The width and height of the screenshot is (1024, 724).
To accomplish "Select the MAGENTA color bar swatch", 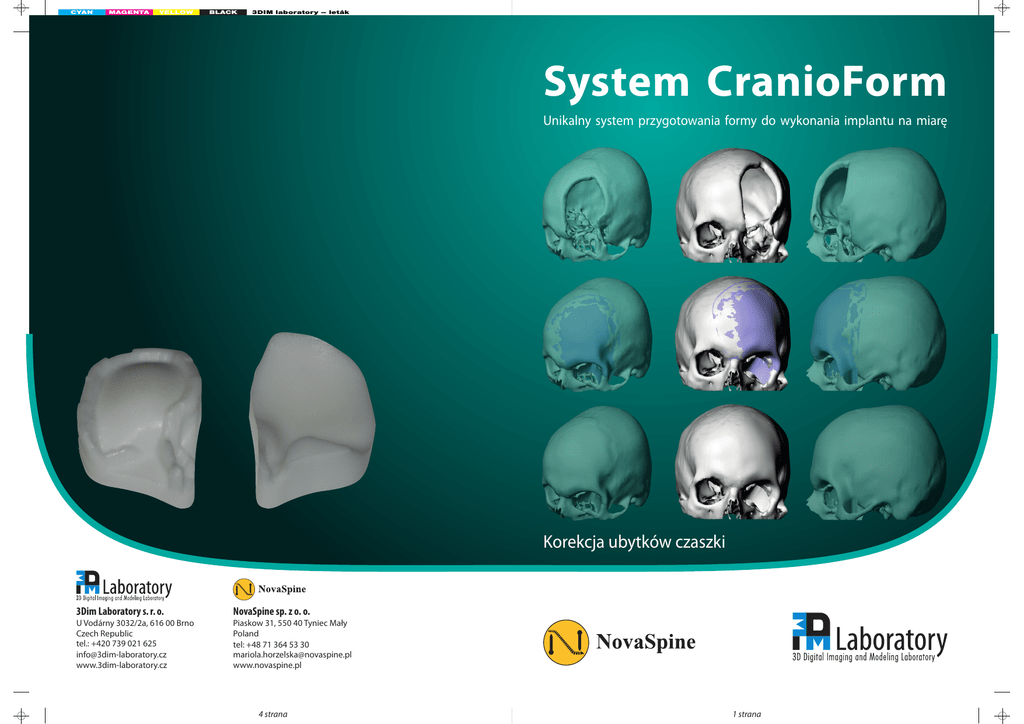I will pyautogui.click(x=128, y=12).
